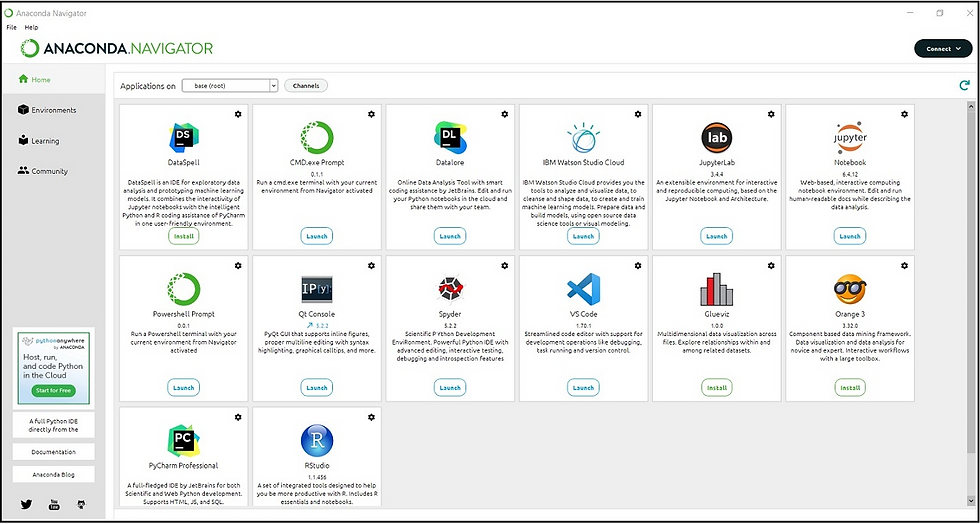Launch IBM Watson Studio Cloud

pos(583,236)
